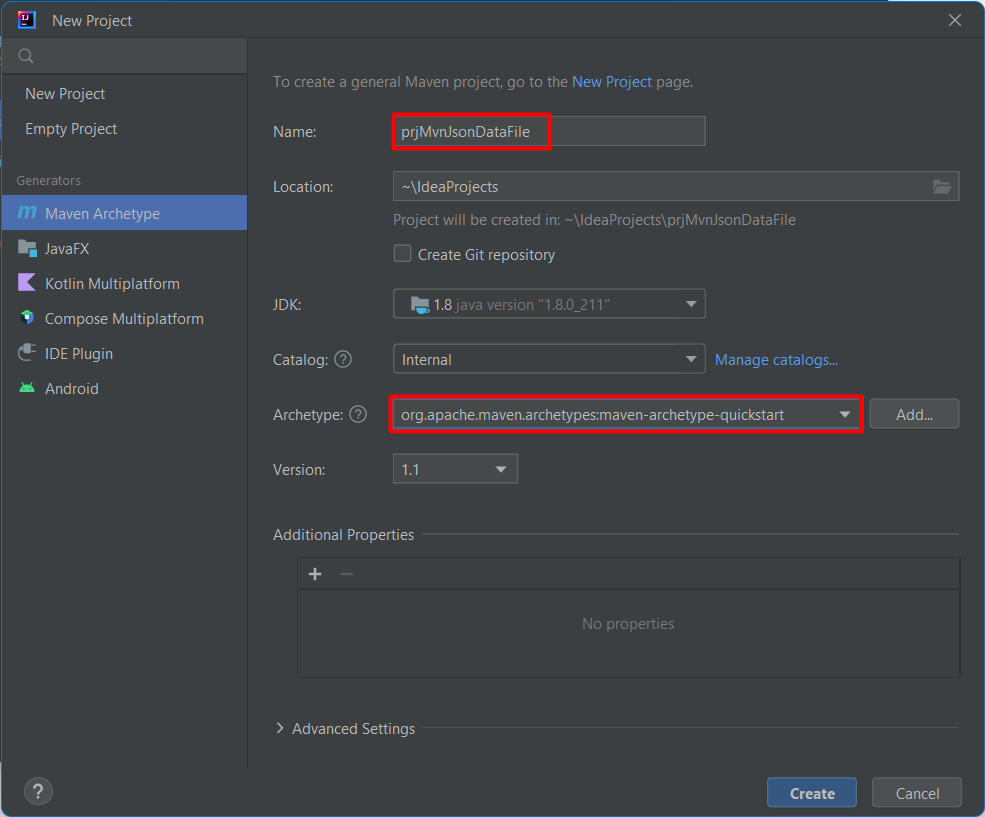Open the JDK dropdown
This screenshot has height=817, width=985.
549,304
